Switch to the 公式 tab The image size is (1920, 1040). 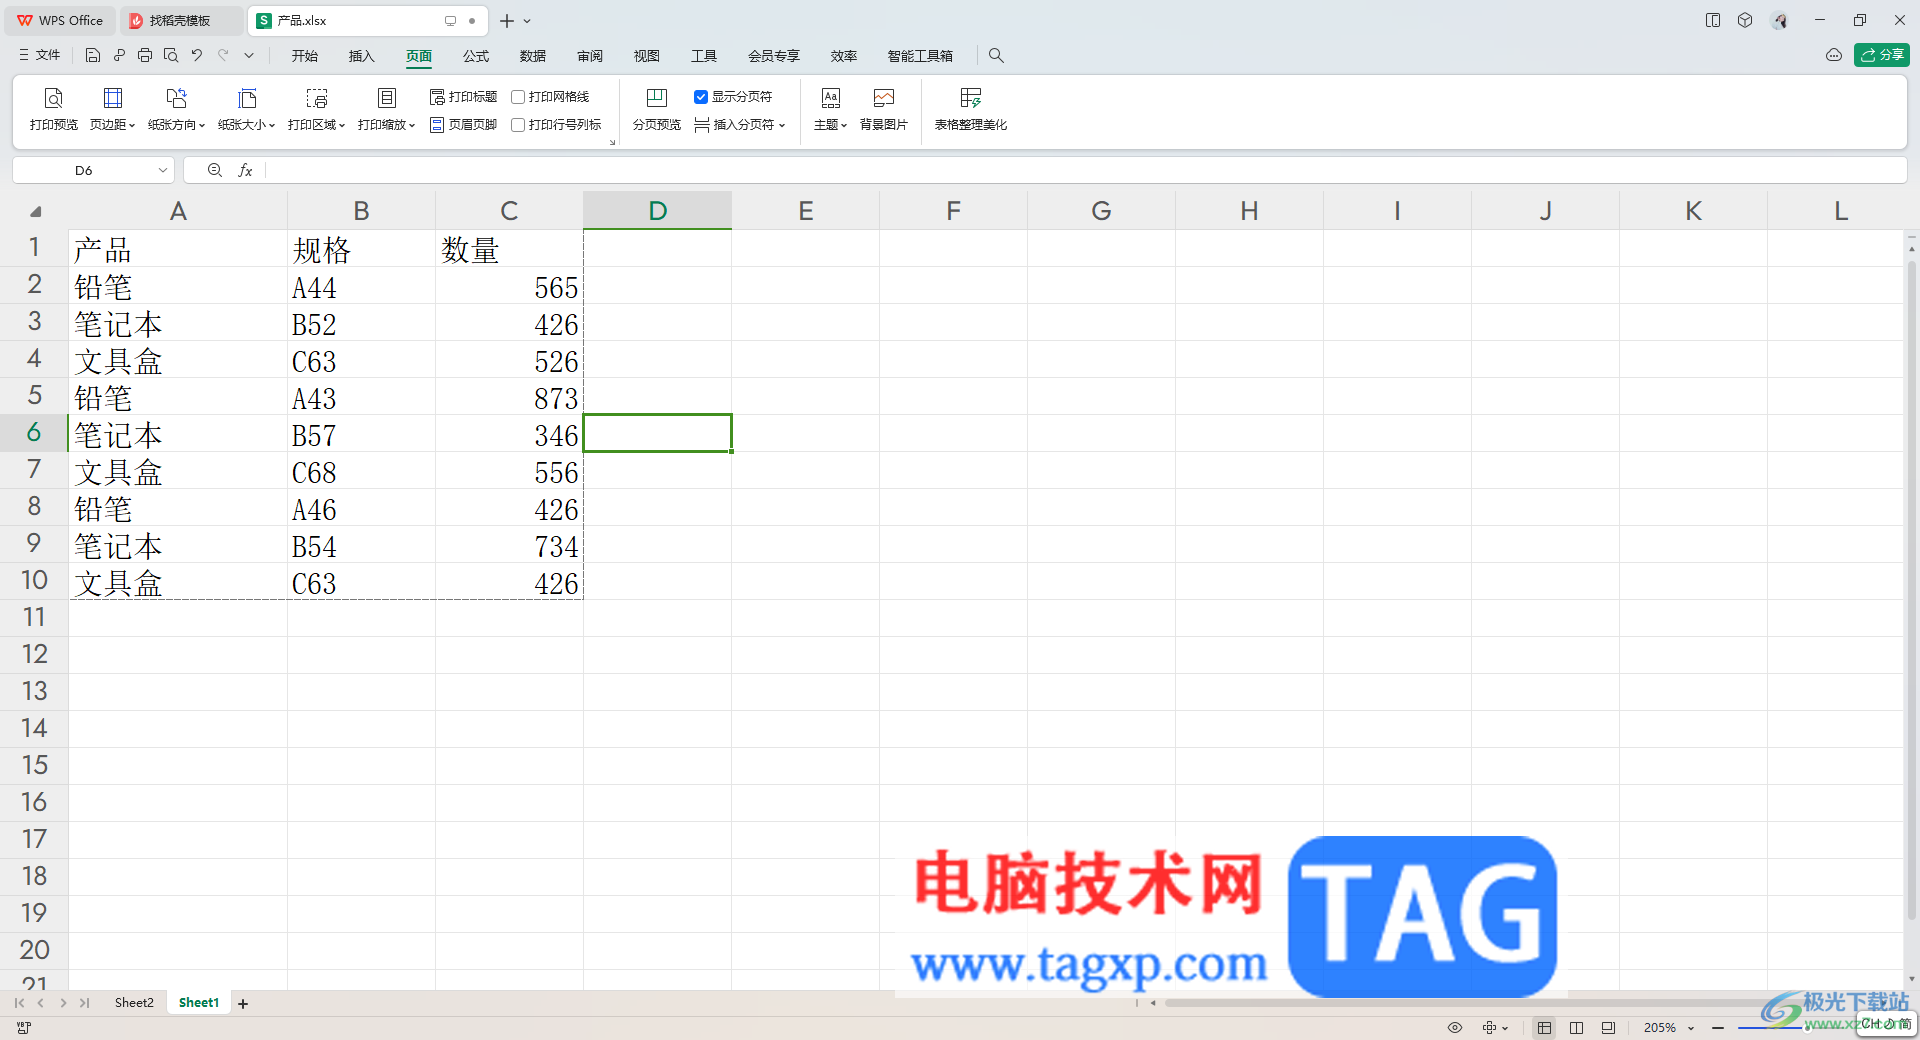point(476,56)
